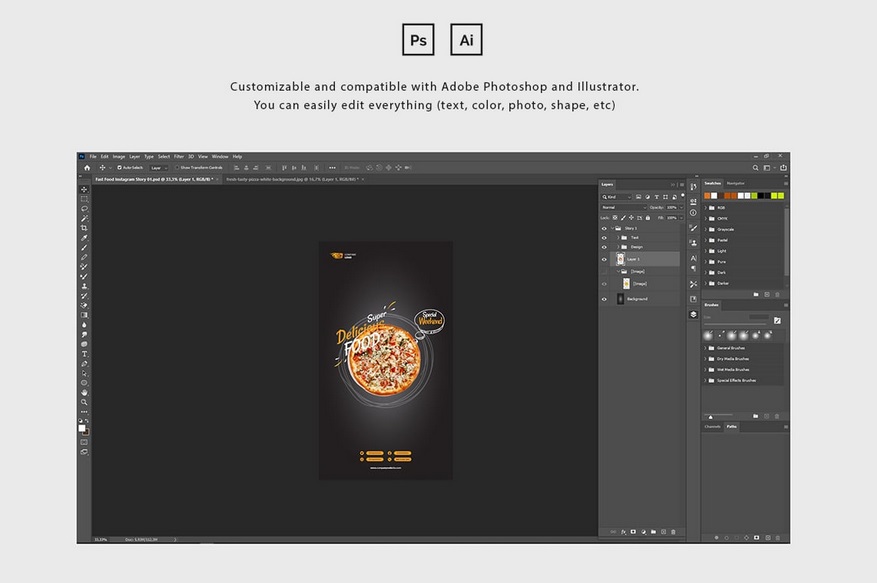Activate the Zoom tool in the toolbar

pos(84,402)
